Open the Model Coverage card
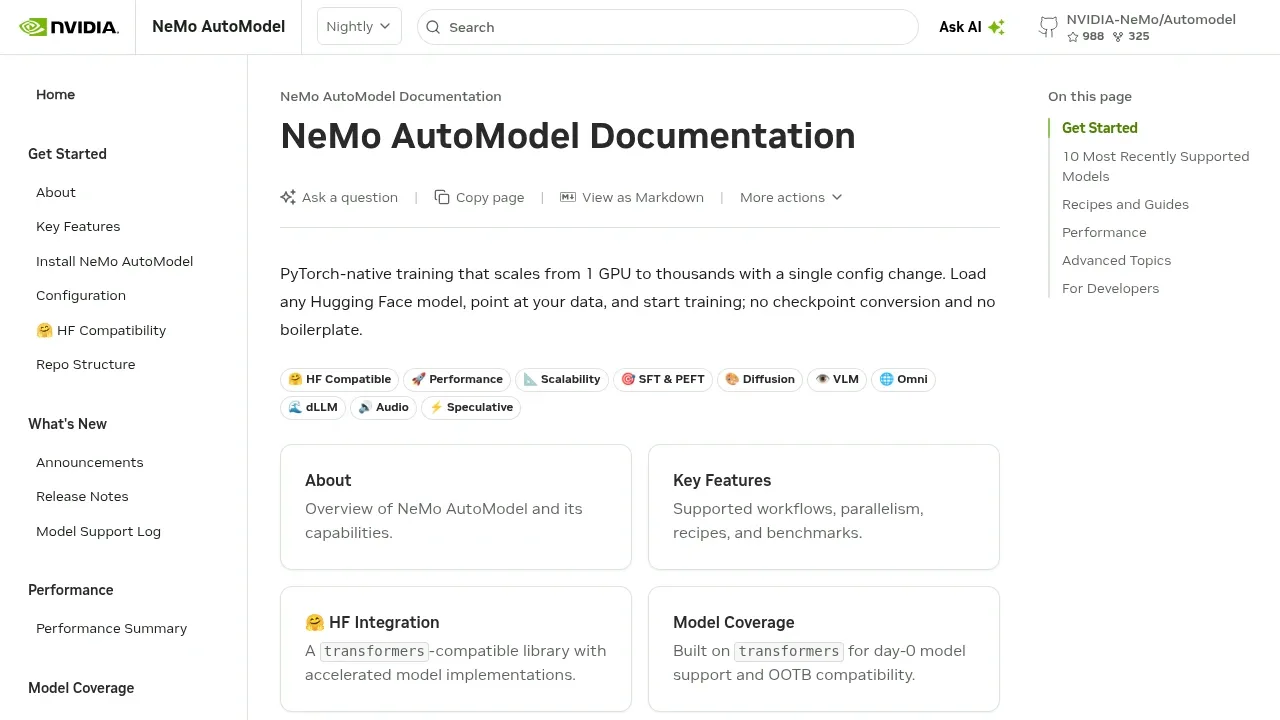The height and width of the screenshot is (720, 1280). [x=824, y=649]
